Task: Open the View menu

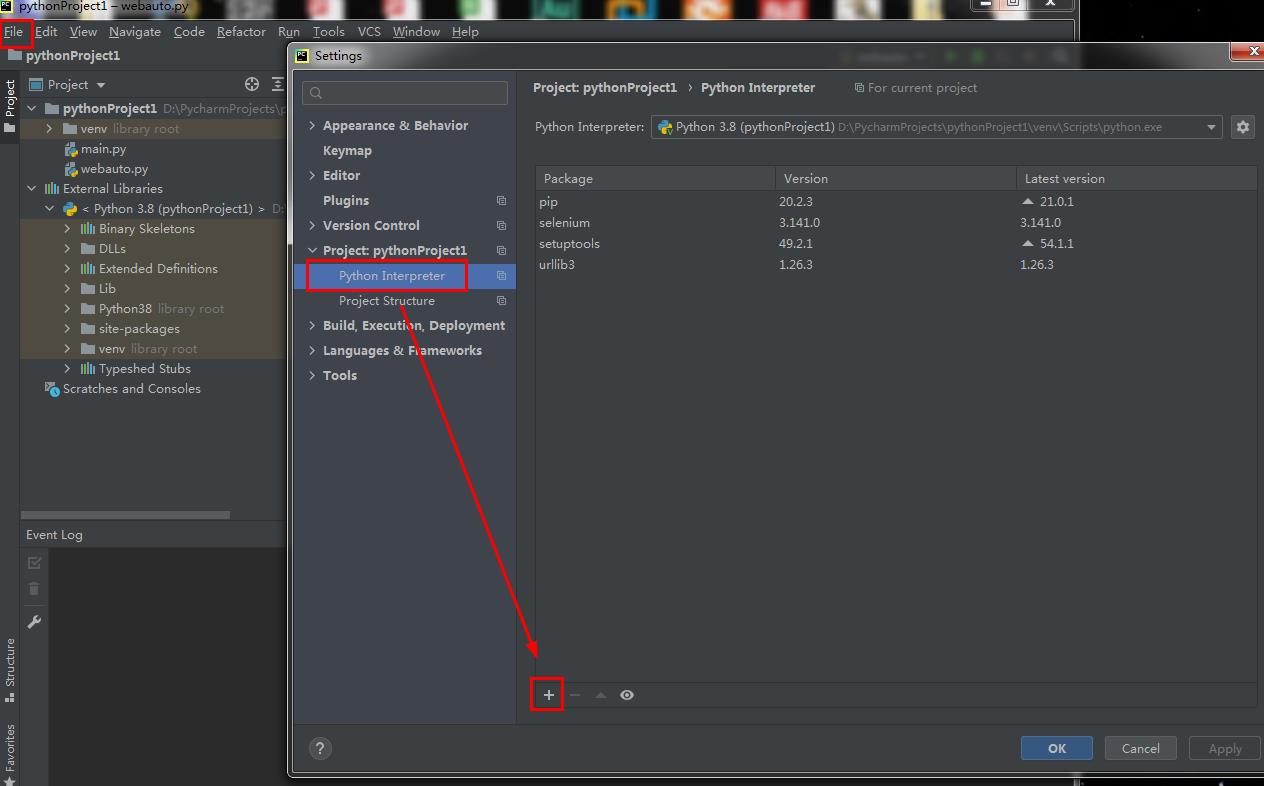Action: (x=83, y=31)
